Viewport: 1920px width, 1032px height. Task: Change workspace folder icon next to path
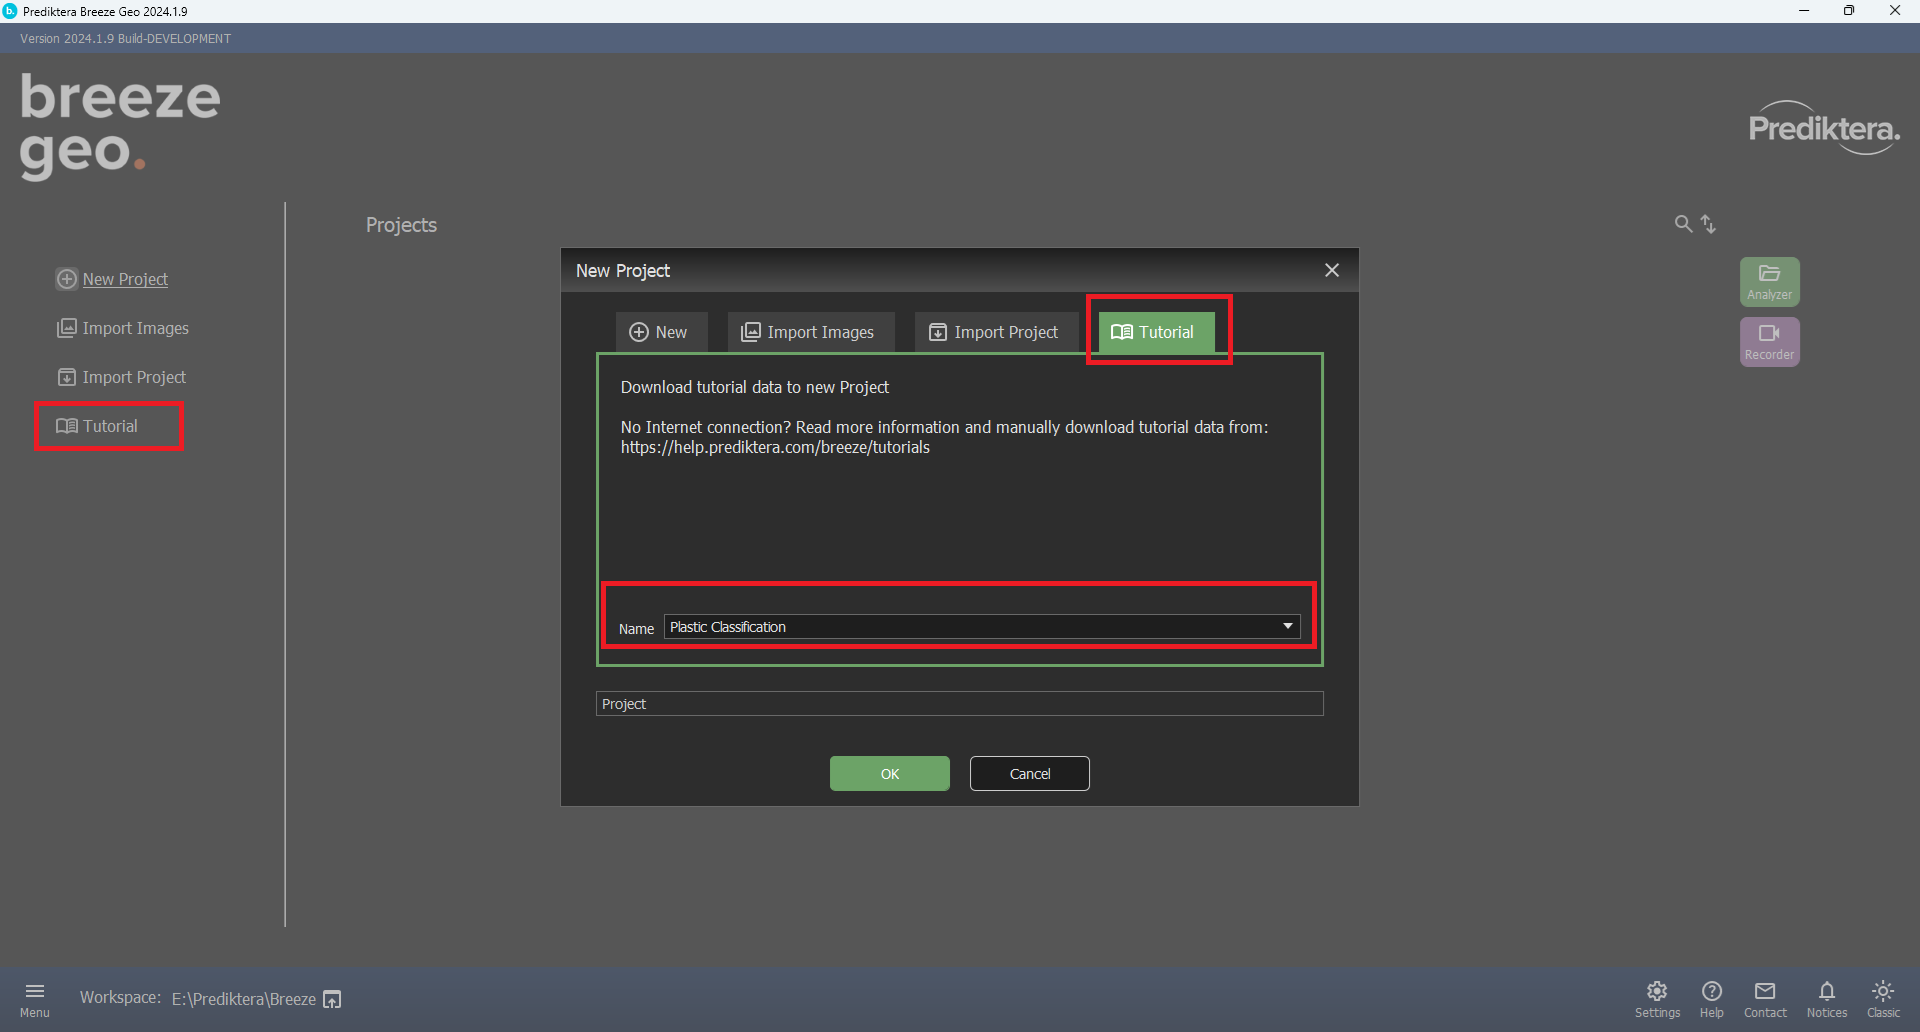click(x=333, y=999)
